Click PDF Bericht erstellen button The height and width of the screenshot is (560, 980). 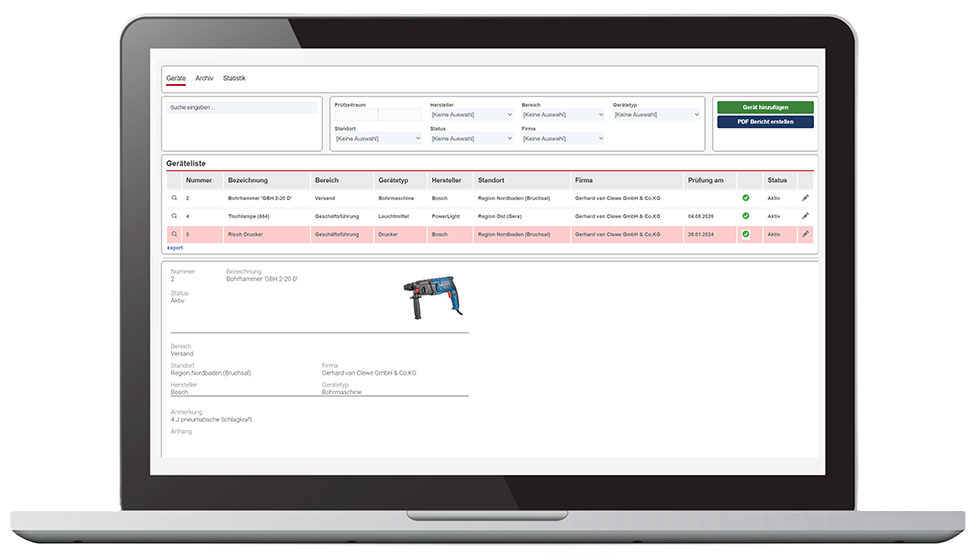coord(765,122)
